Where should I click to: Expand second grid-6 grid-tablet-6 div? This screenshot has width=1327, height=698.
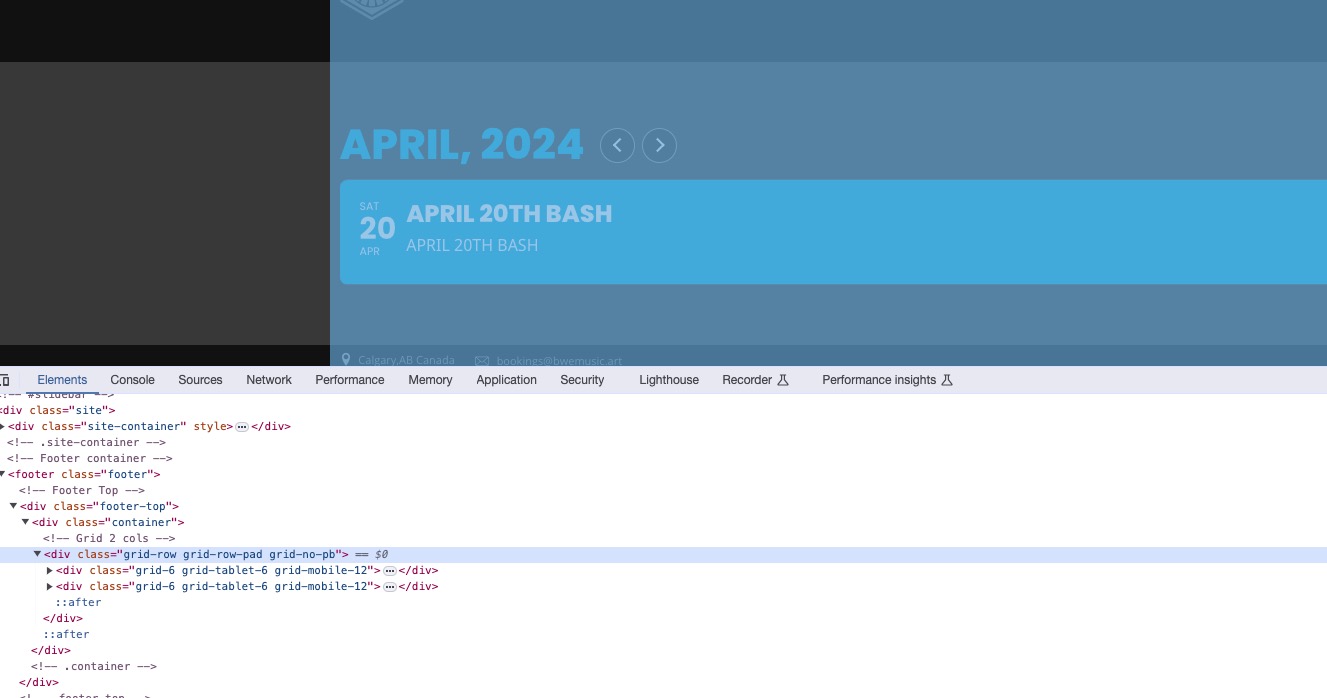[50, 586]
